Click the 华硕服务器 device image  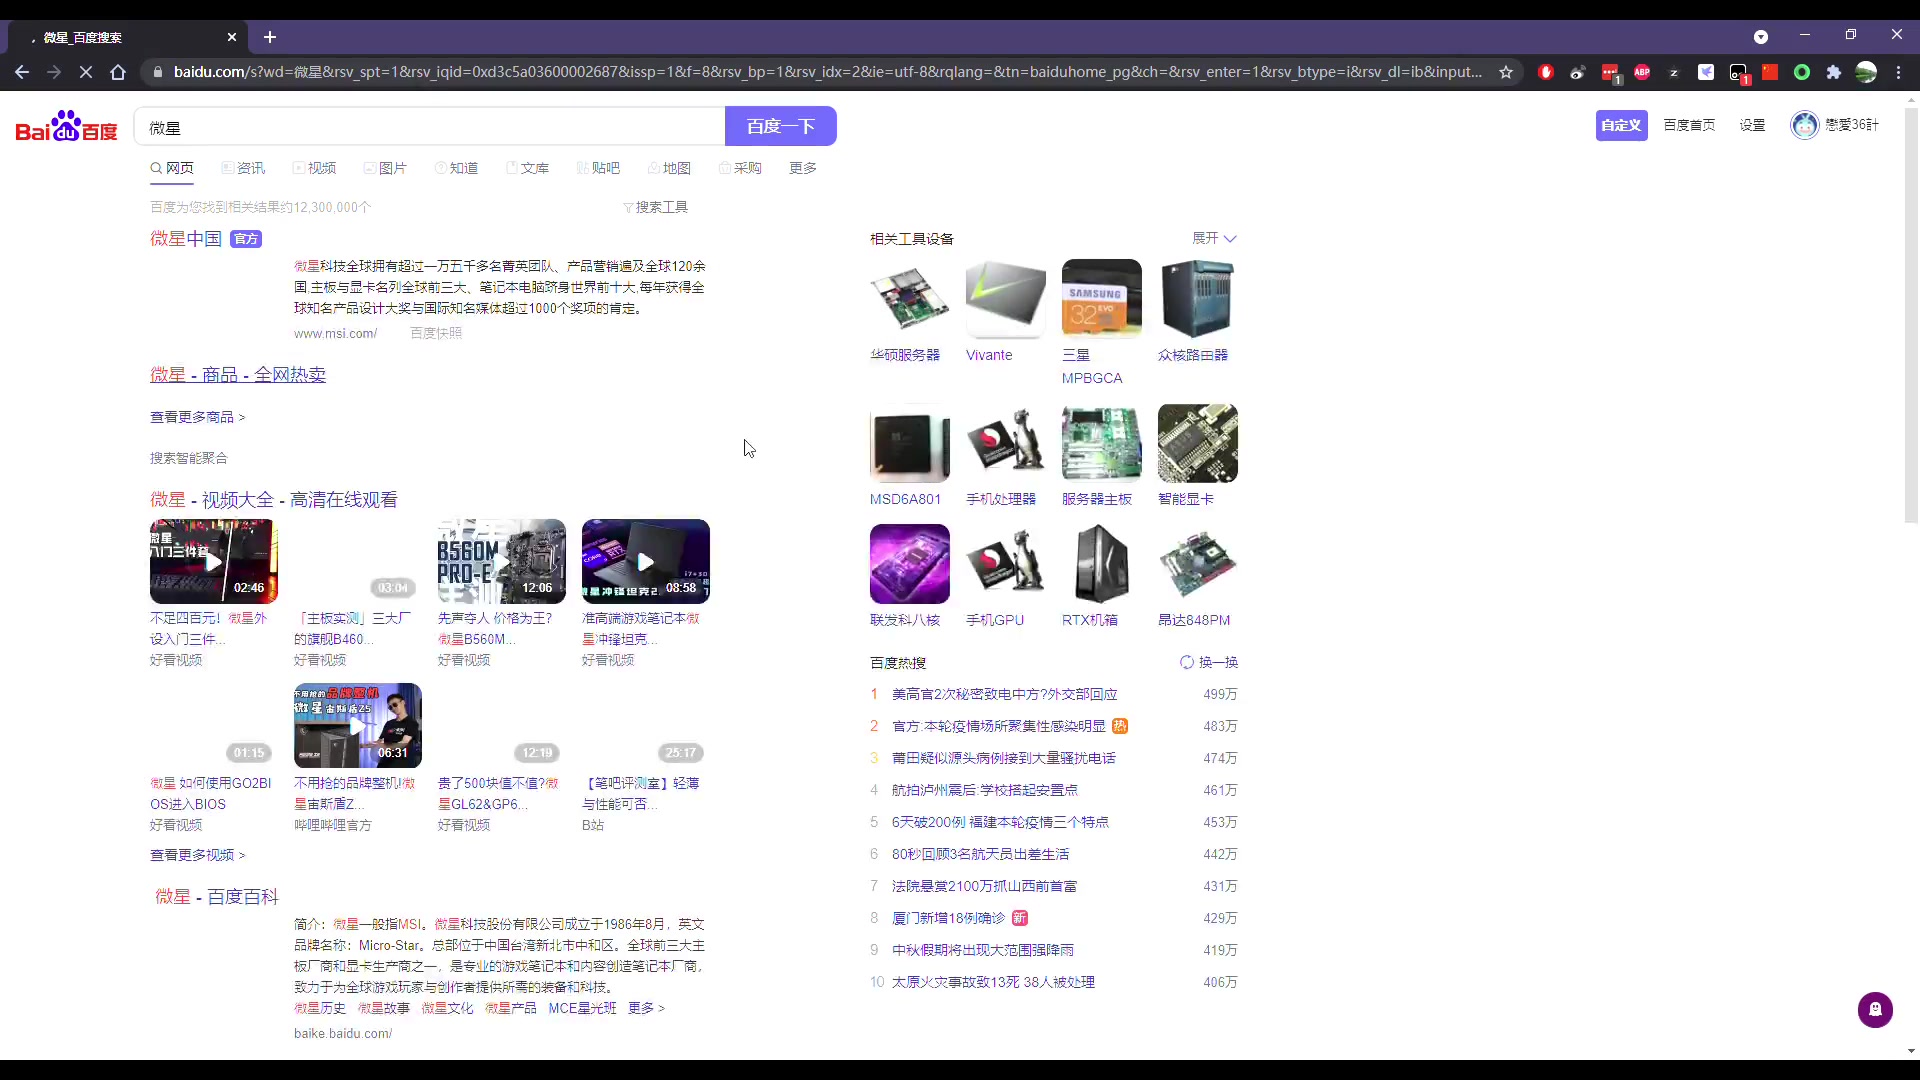910,298
